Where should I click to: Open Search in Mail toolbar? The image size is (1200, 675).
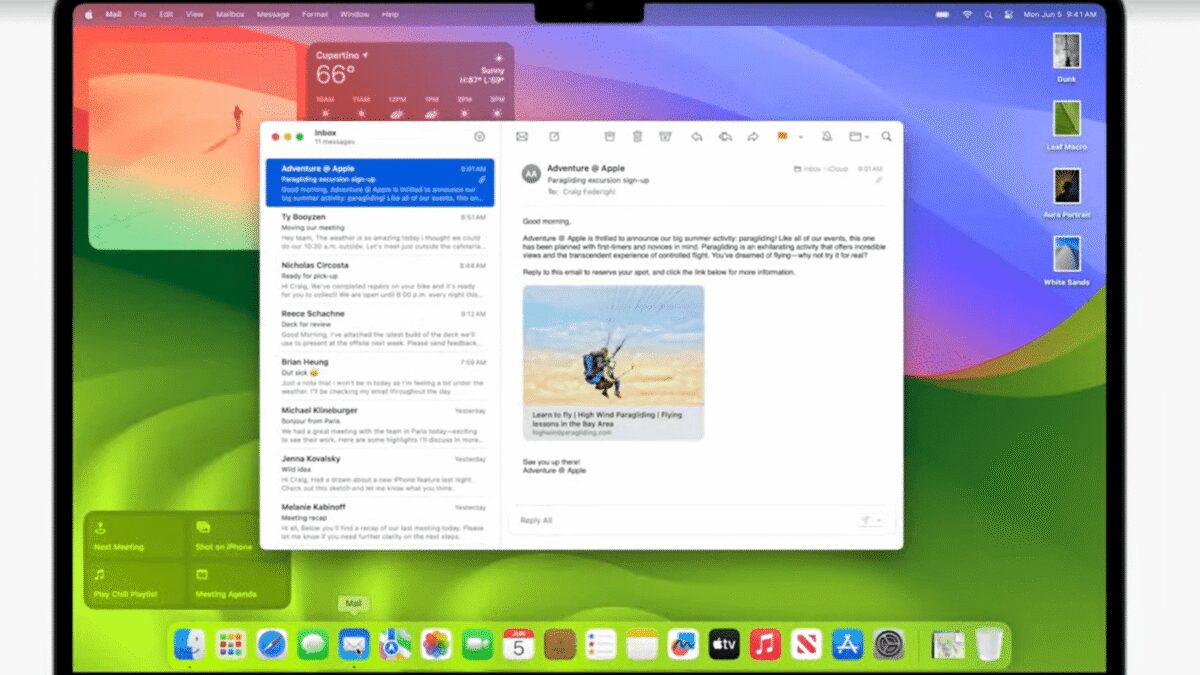[x=885, y=137]
